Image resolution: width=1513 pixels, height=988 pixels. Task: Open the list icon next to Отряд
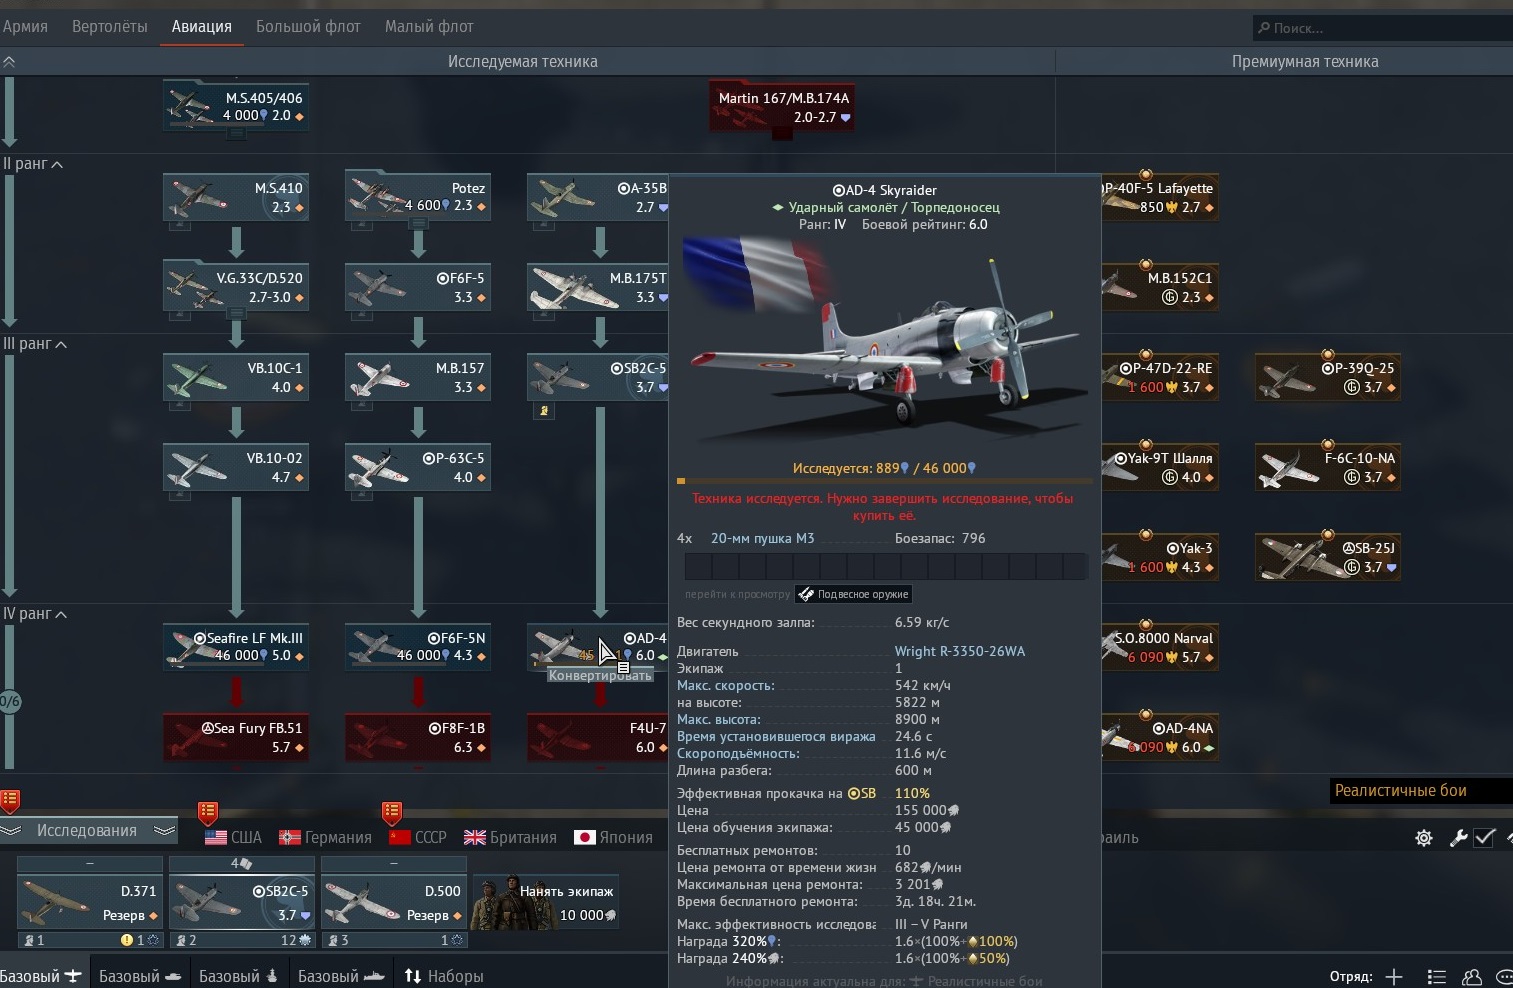[x=1437, y=977]
